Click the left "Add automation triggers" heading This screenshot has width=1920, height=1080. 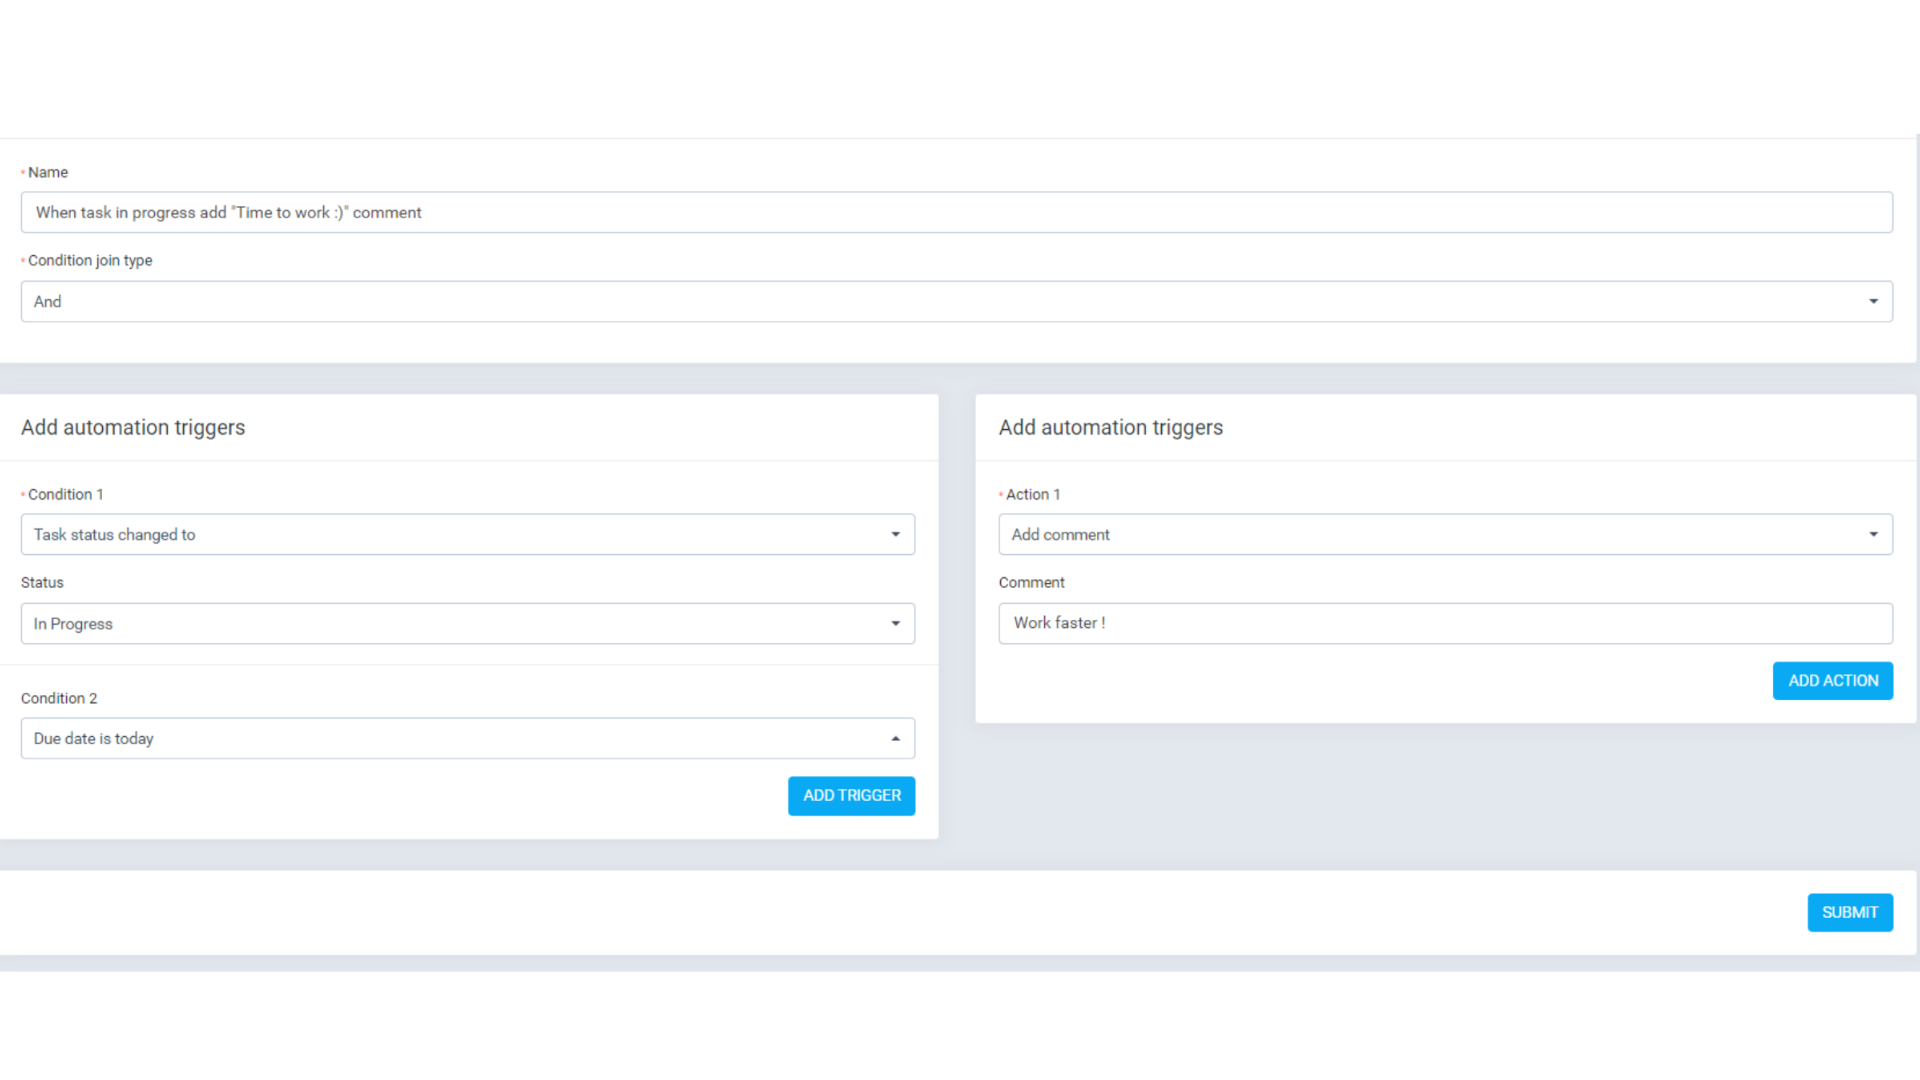[x=133, y=427]
